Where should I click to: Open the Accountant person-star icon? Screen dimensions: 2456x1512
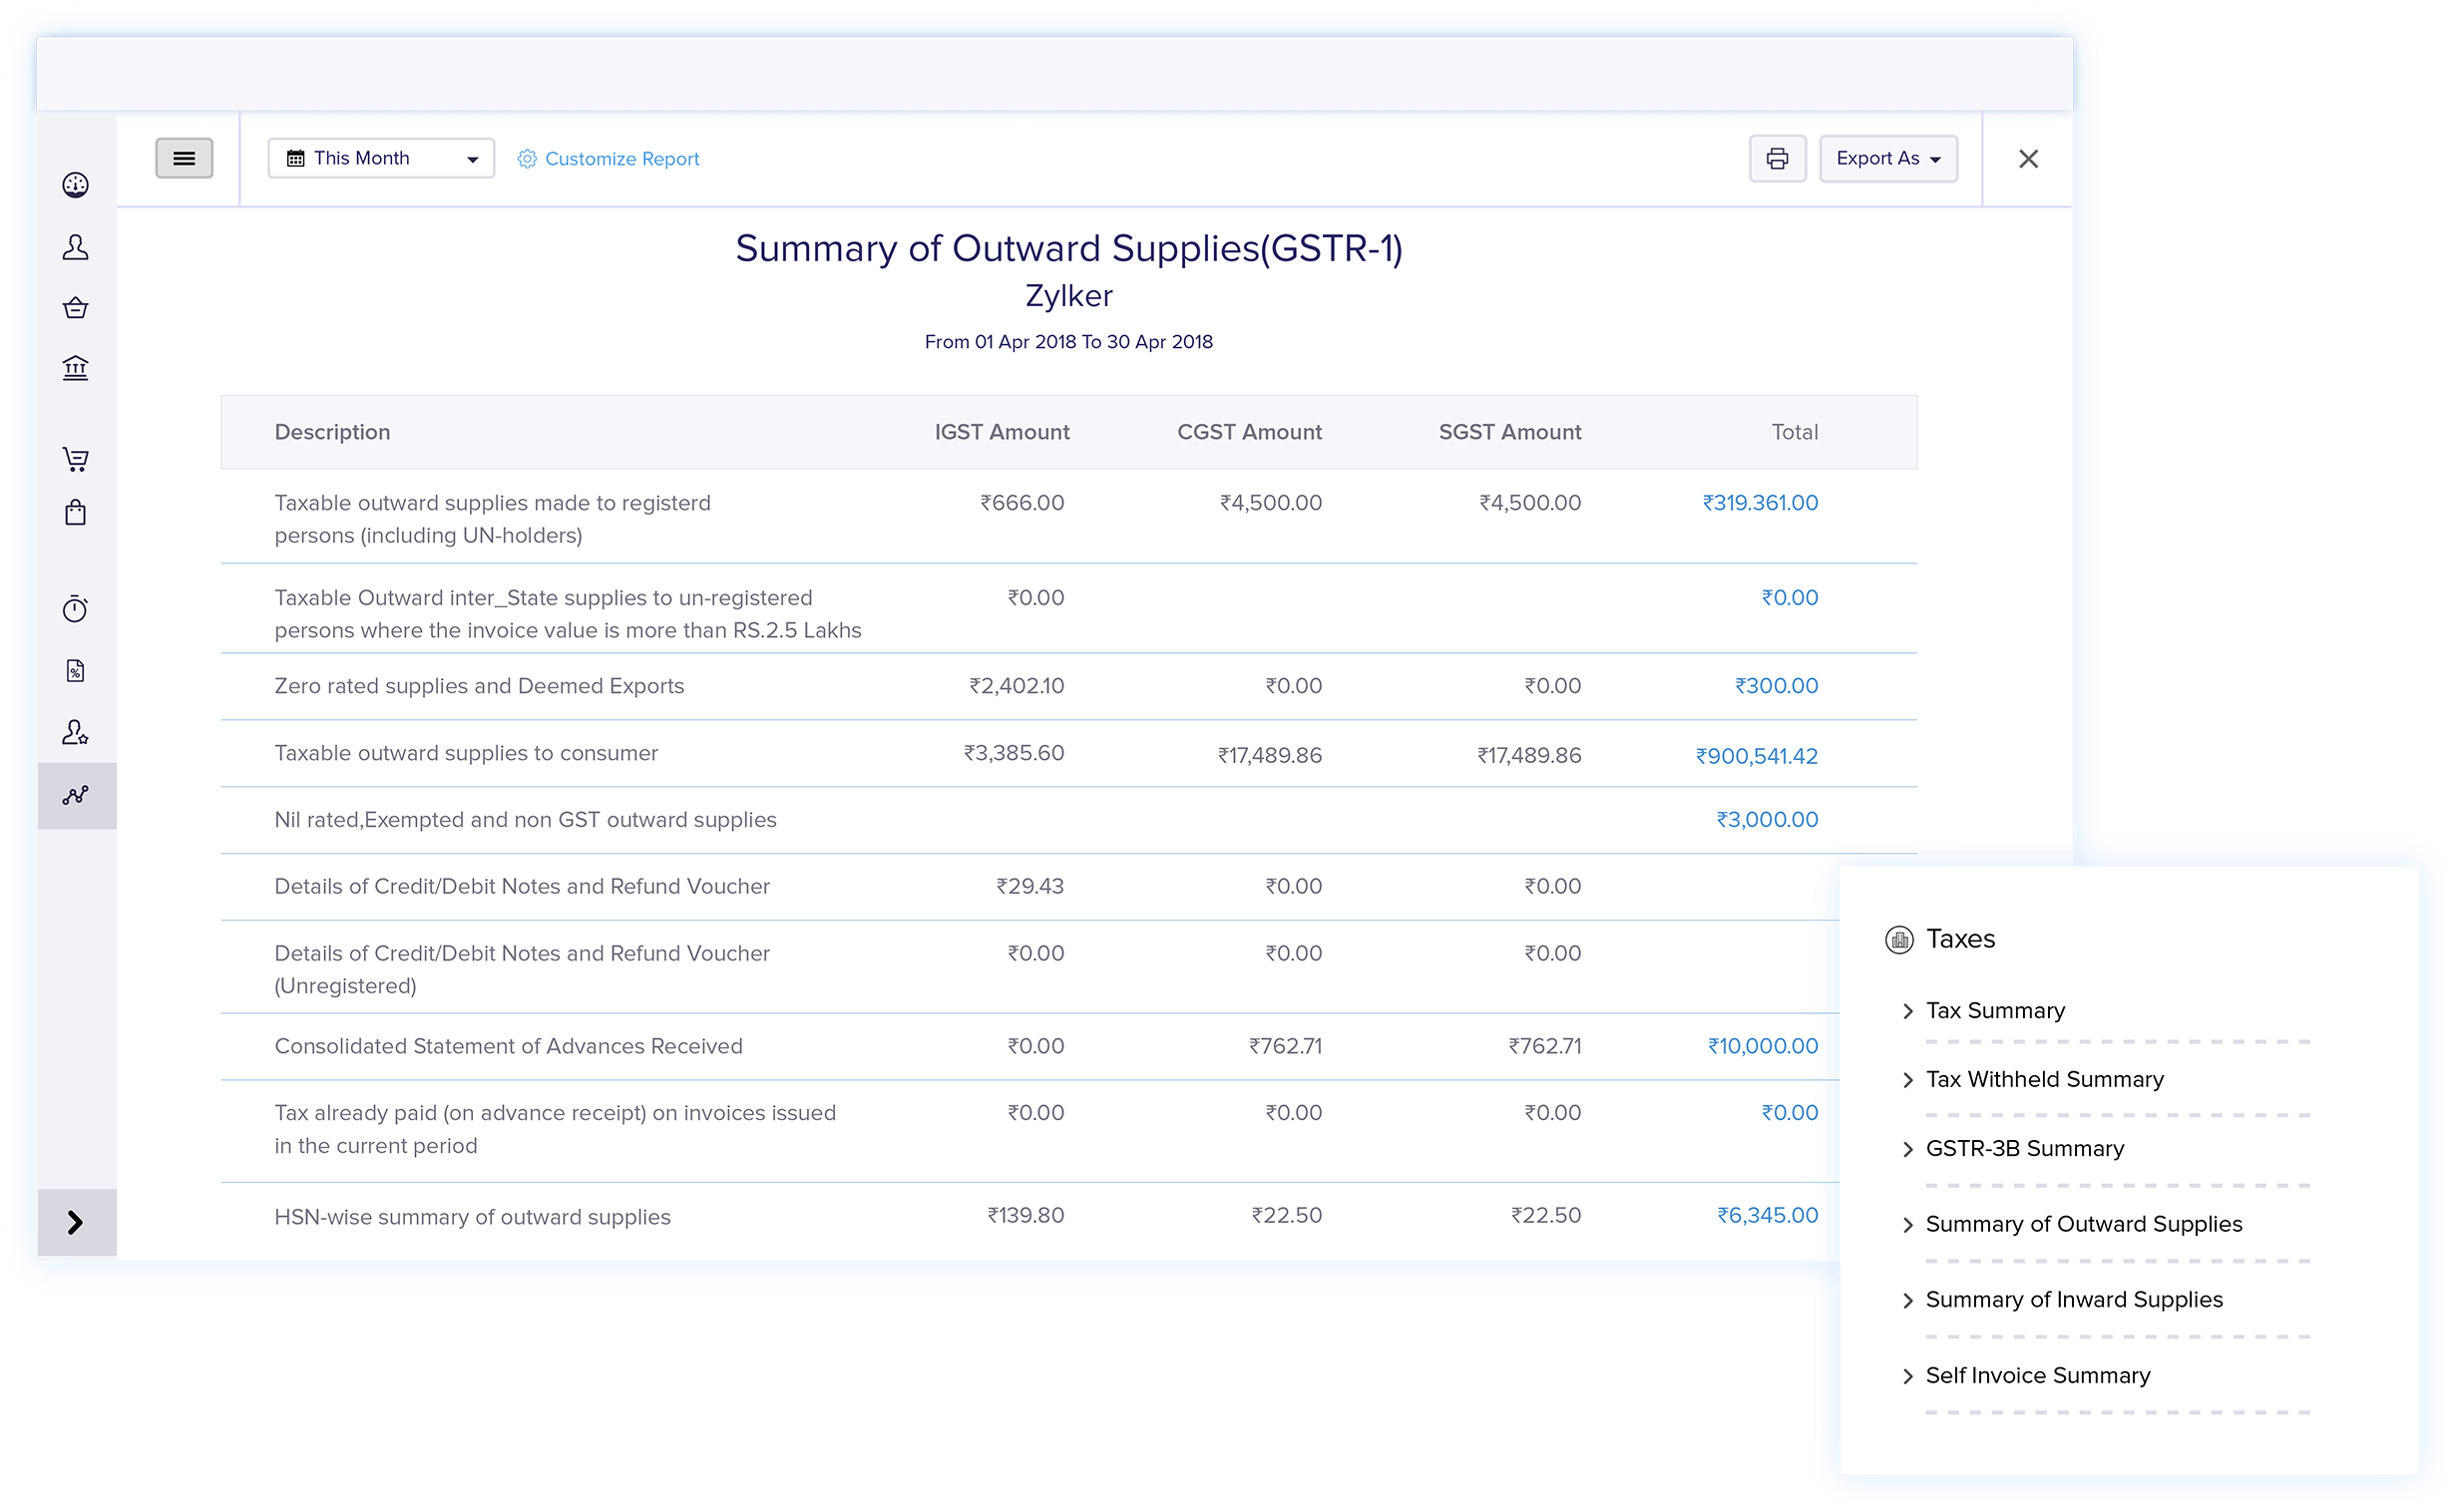77,733
